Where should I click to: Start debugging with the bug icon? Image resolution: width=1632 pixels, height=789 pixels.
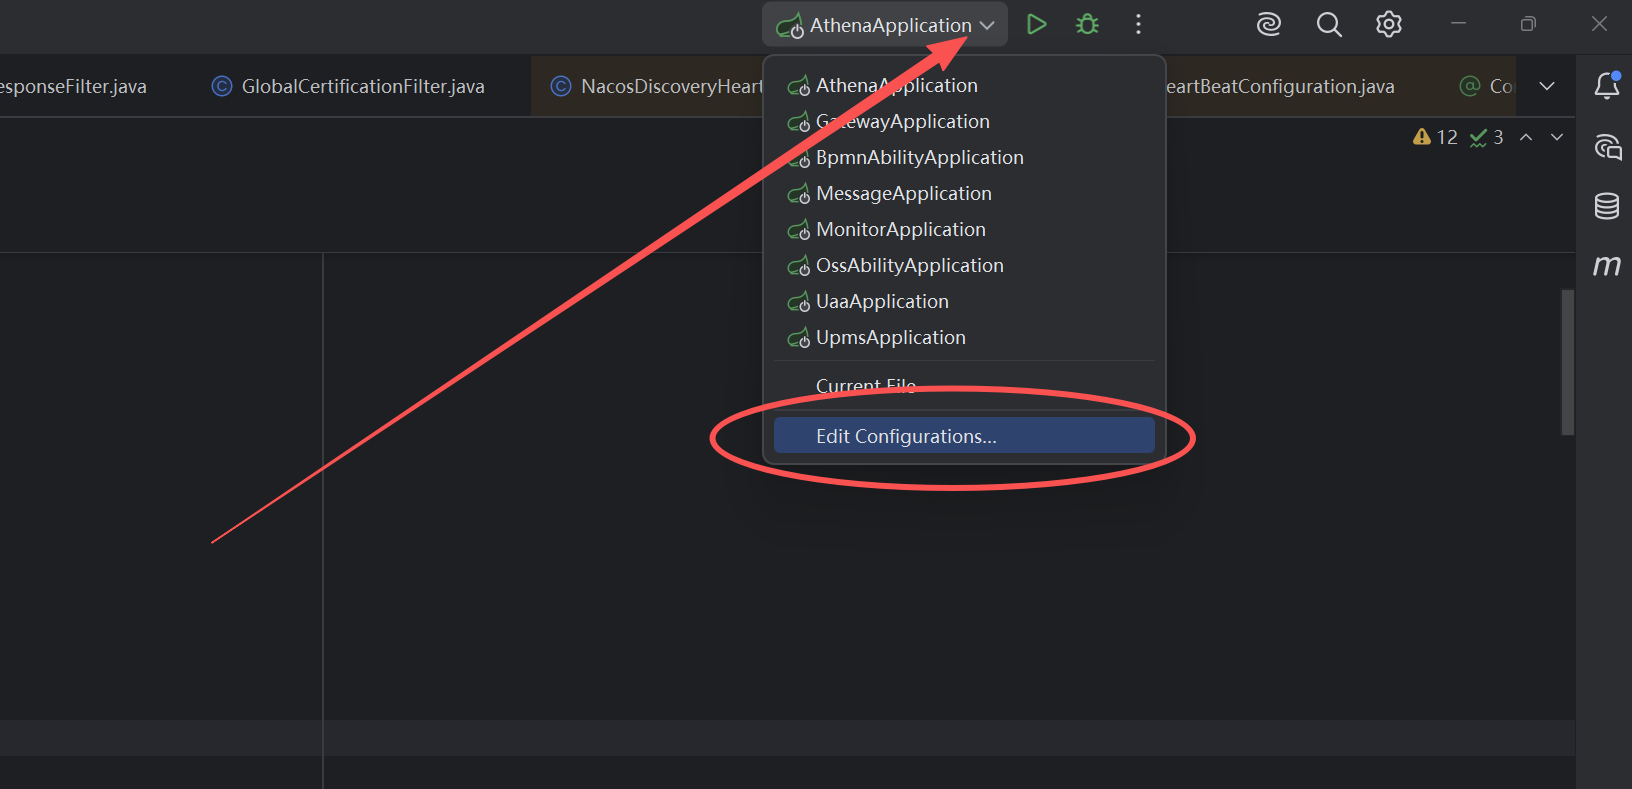[x=1087, y=24]
